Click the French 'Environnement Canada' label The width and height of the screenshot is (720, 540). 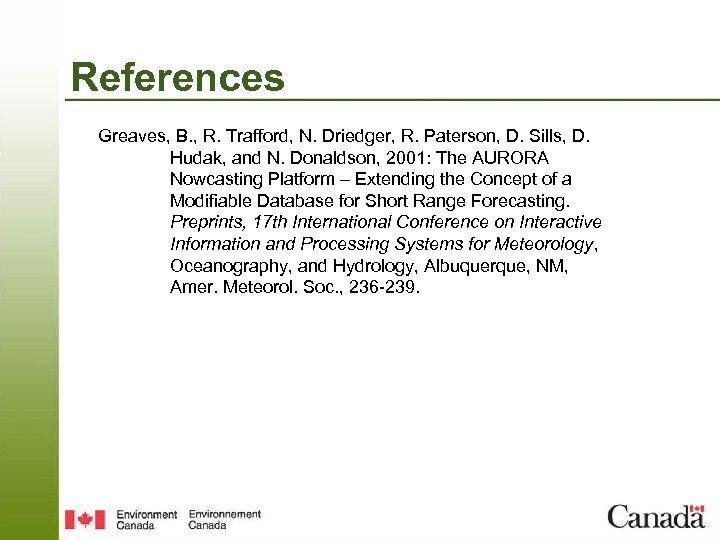click(225, 520)
